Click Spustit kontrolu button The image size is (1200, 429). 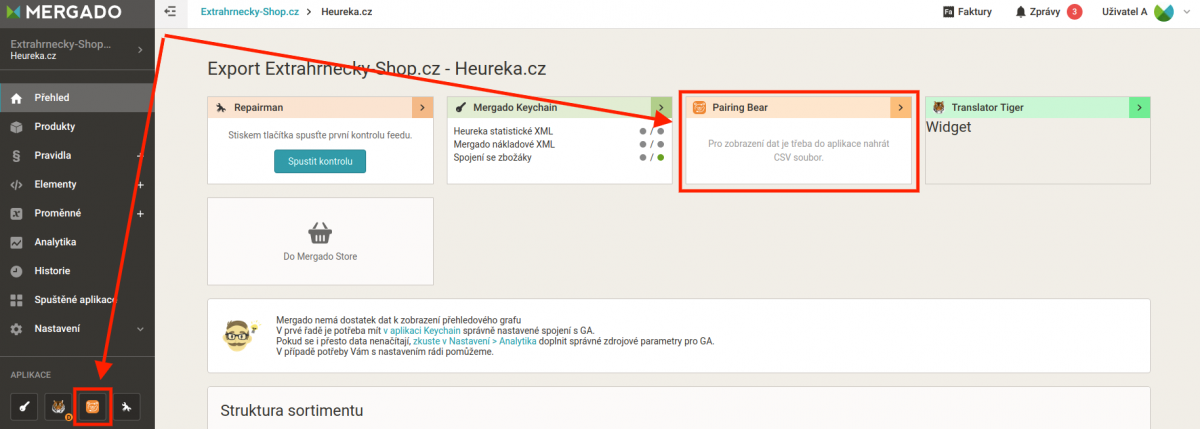(x=320, y=161)
